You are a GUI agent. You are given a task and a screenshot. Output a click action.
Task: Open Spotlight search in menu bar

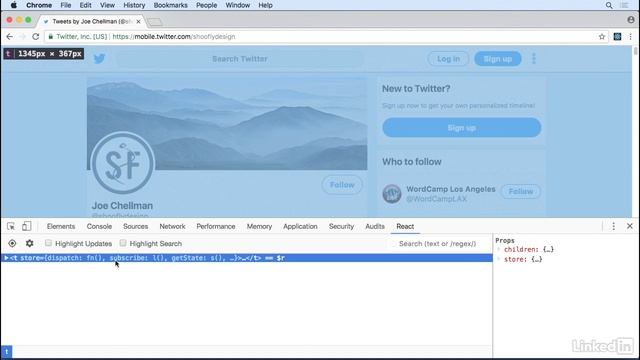point(609,5)
